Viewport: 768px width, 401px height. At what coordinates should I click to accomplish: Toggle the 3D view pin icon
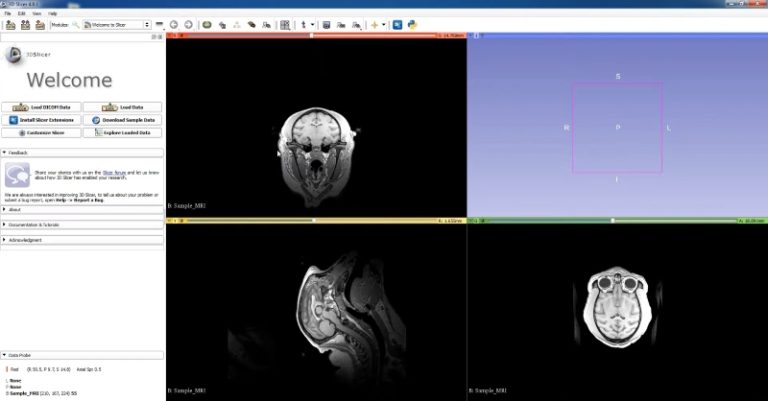pos(472,36)
